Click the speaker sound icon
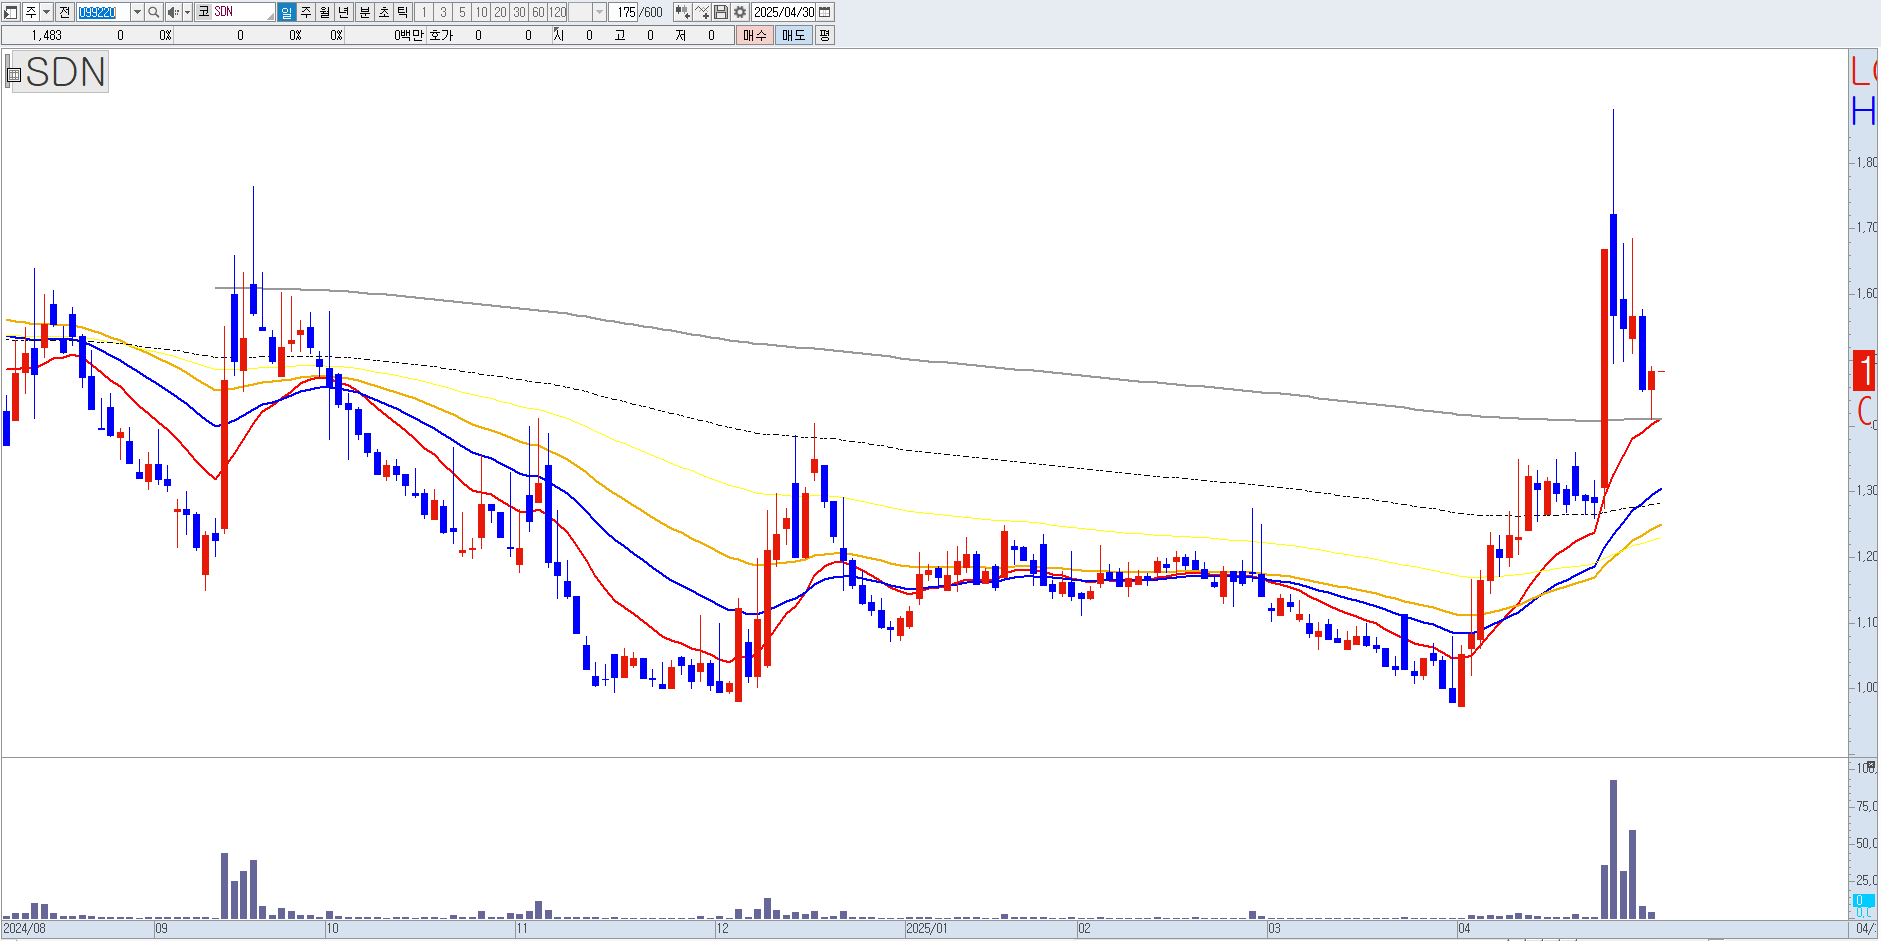This screenshot has width=1881, height=941. tap(173, 12)
